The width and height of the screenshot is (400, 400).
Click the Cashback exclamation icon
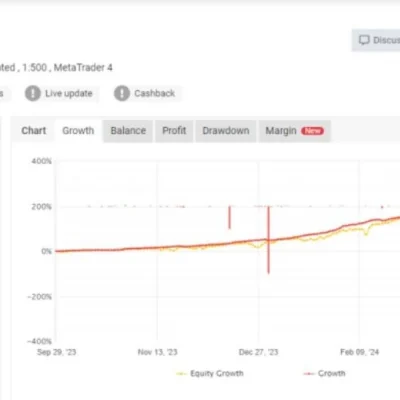pyautogui.click(x=122, y=93)
